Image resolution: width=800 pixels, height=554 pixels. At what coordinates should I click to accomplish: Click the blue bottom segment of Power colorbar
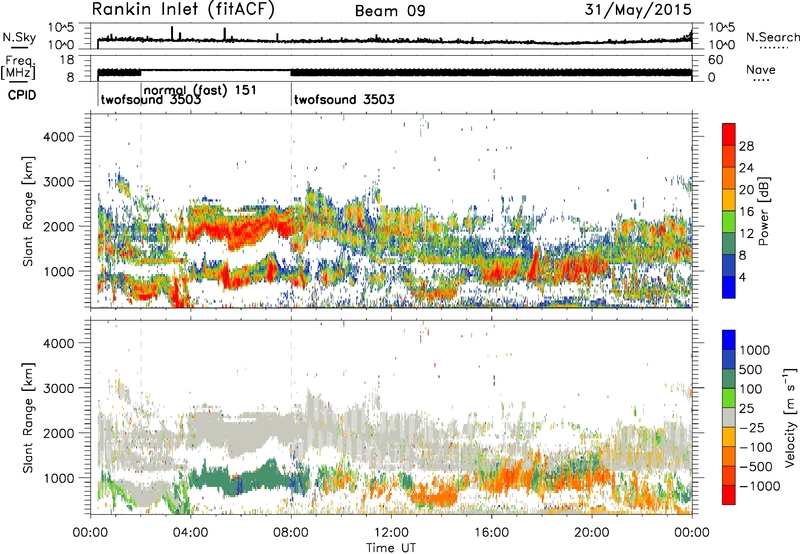click(729, 287)
